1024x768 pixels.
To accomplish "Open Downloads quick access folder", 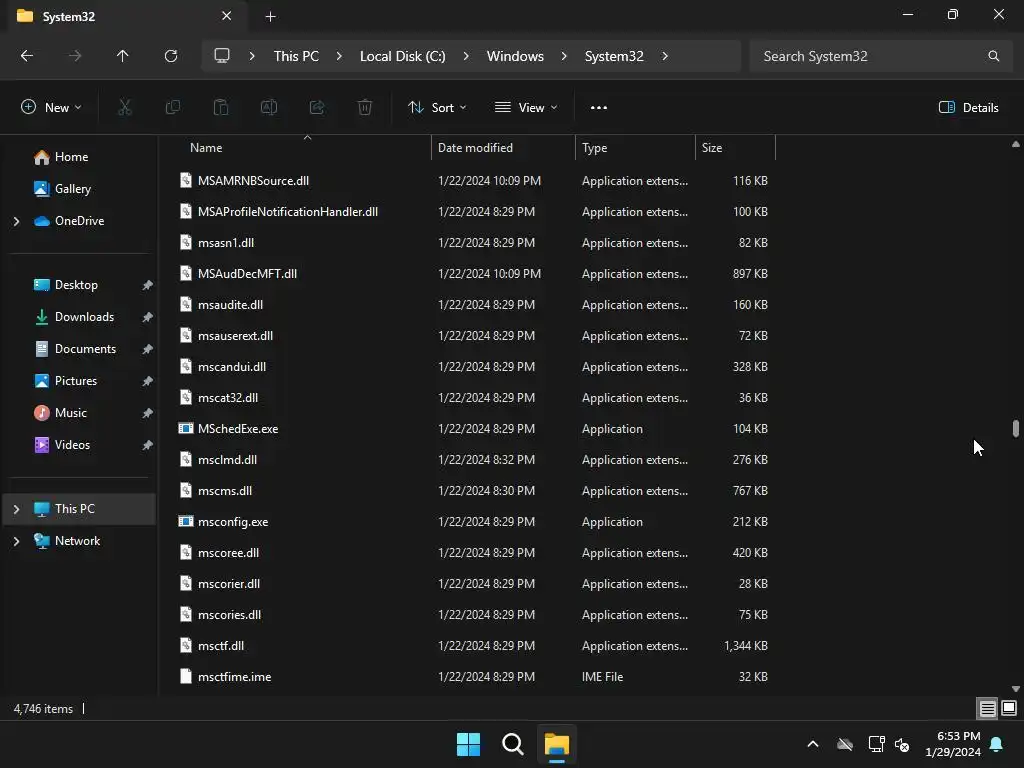I will [x=84, y=317].
